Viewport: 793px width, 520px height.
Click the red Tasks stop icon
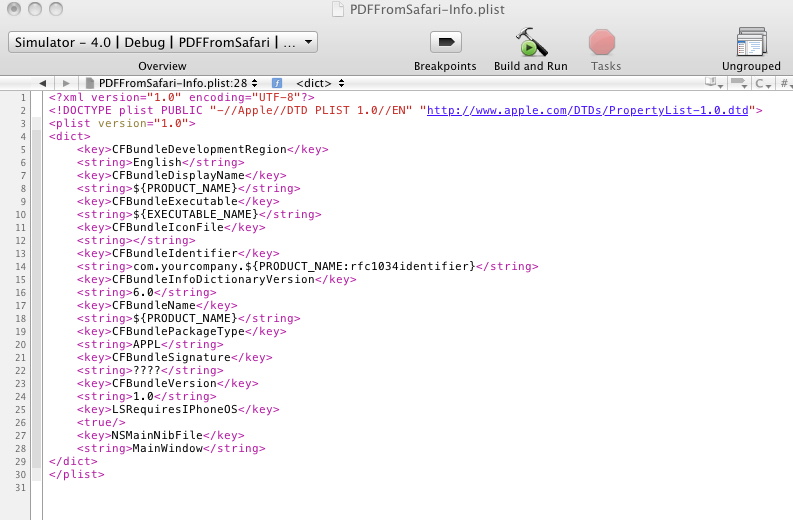[x=602, y=43]
